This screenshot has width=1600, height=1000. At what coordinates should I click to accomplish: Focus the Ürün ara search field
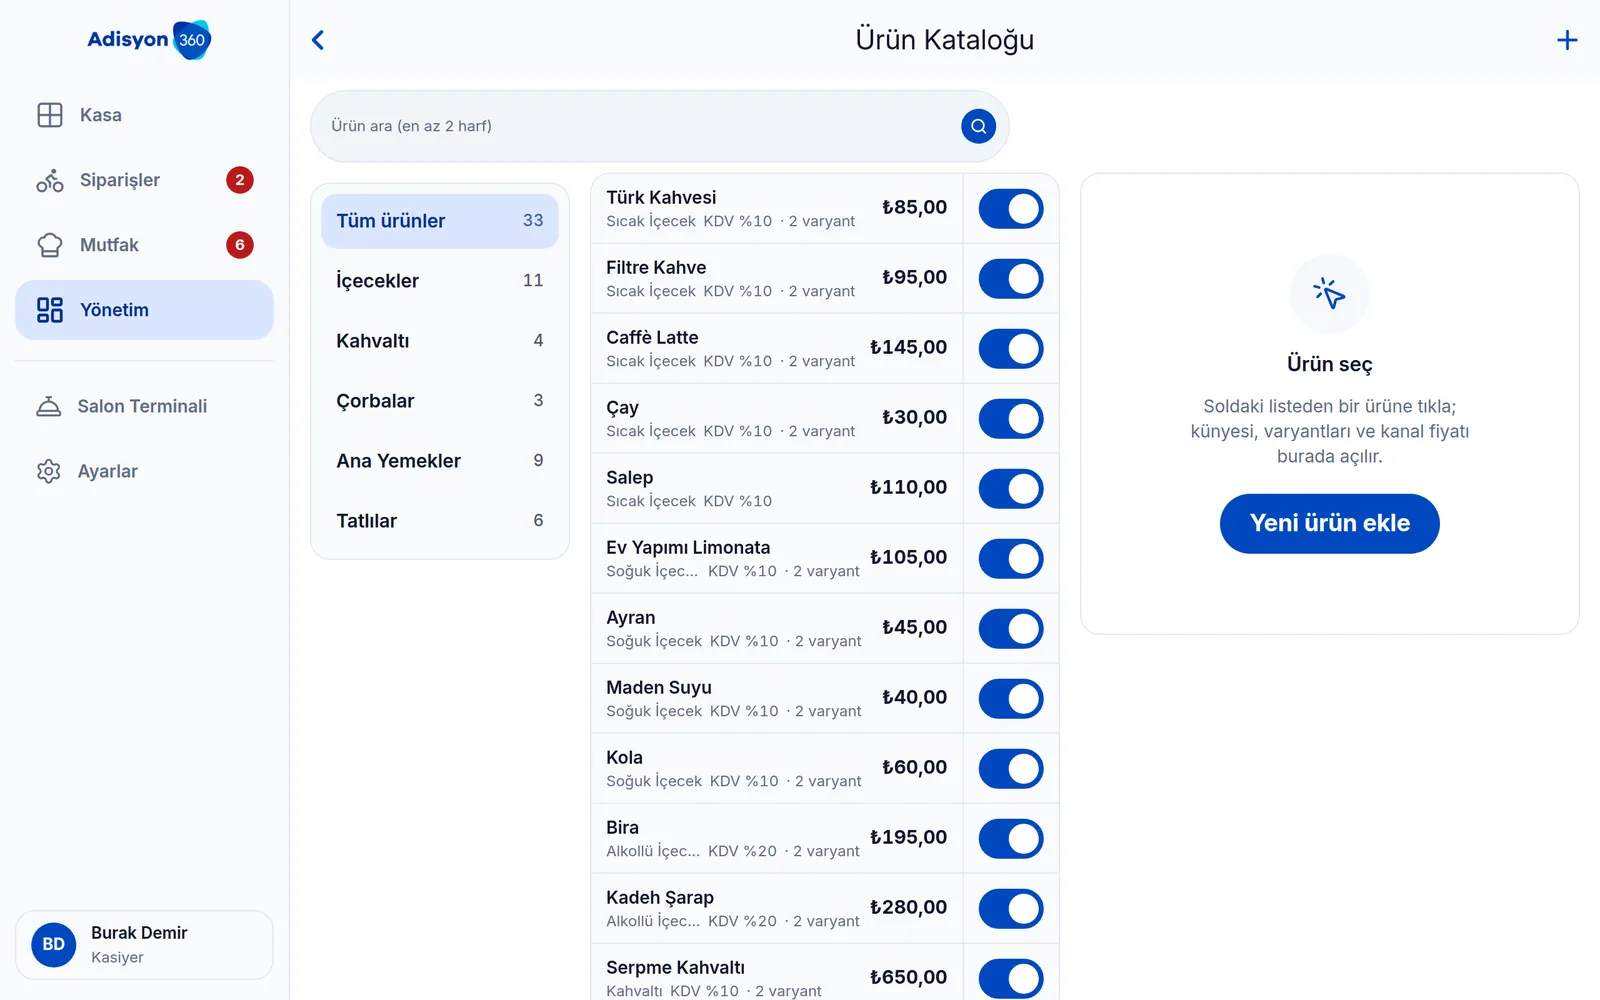pyautogui.click(x=659, y=126)
